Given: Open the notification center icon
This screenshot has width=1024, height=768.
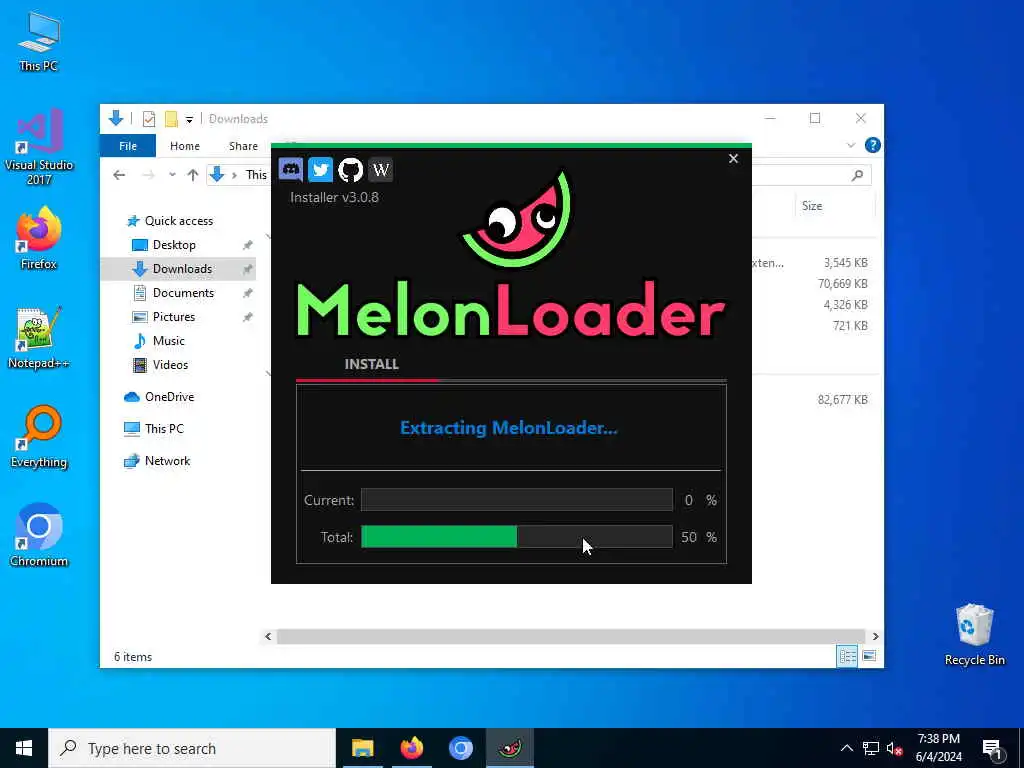Looking at the screenshot, I should point(991,748).
